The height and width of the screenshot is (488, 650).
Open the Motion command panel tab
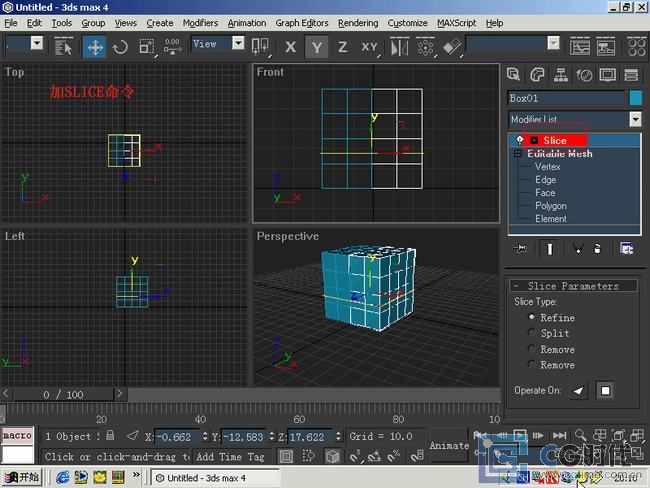pos(585,75)
